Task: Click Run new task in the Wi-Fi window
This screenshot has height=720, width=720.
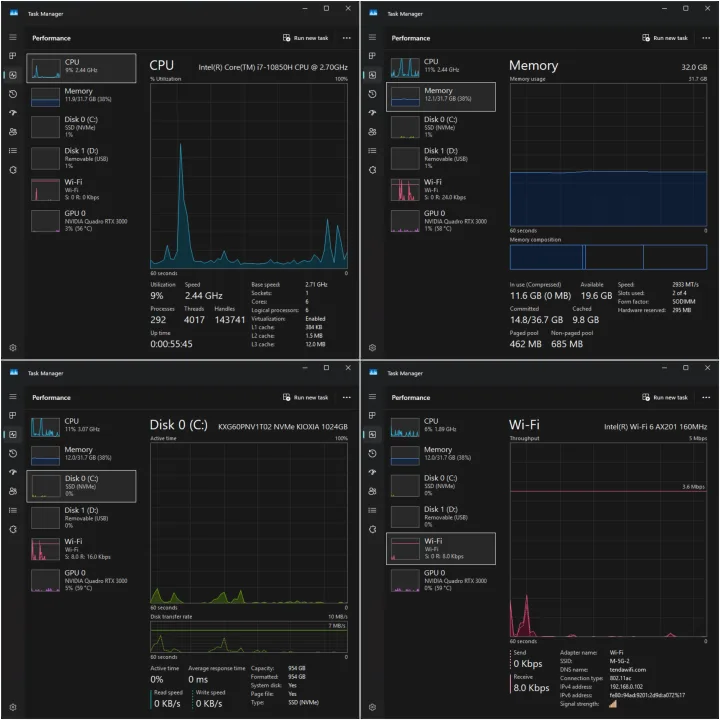Action: [665, 398]
